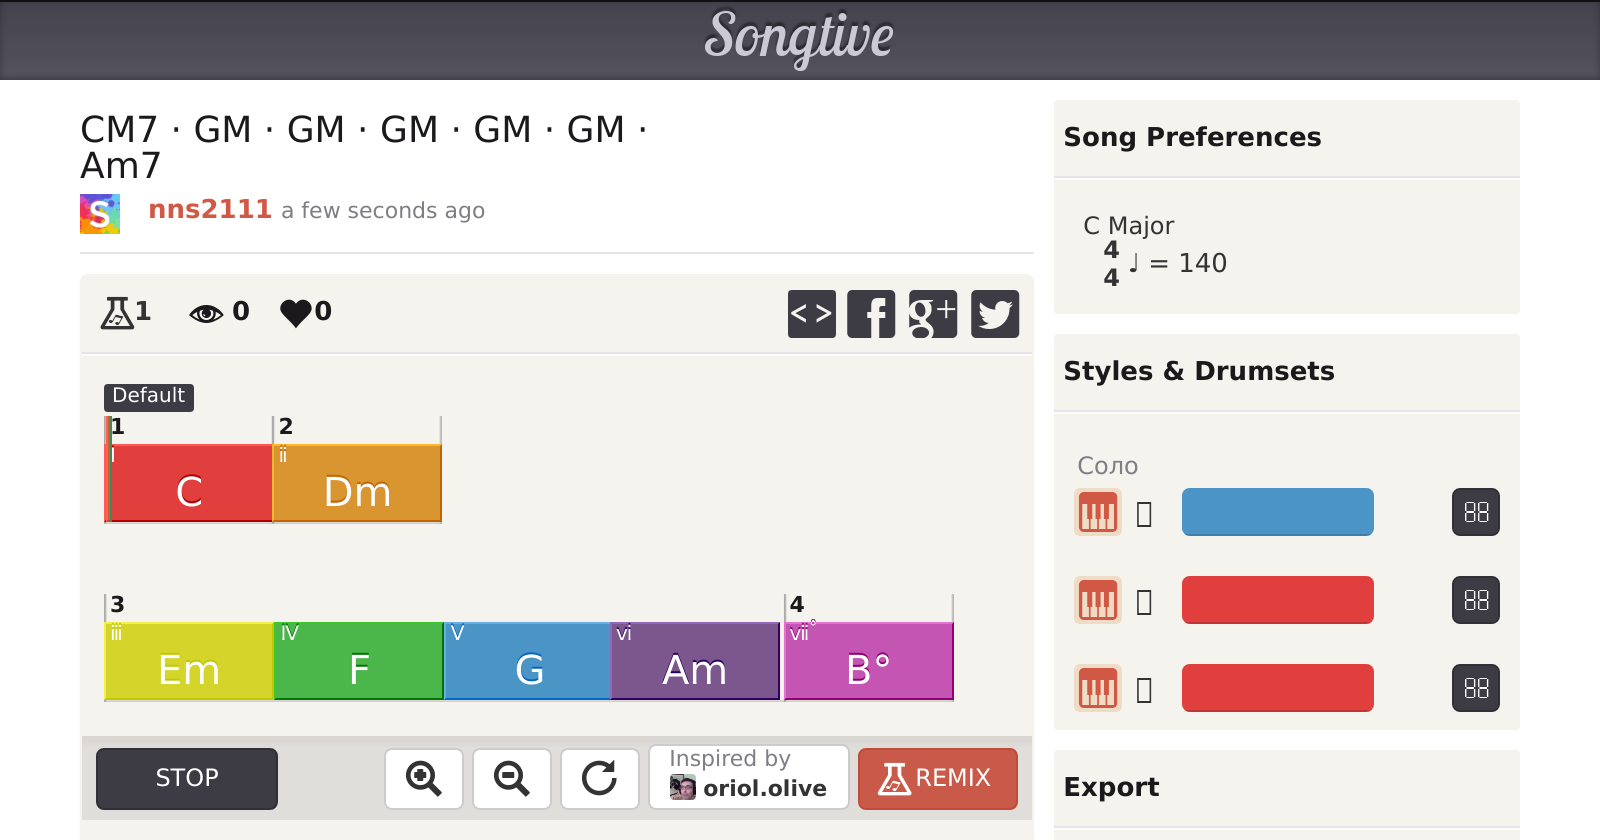Open the nns2111 user profile link
The height and width of the screenshot is (840, 1600).
[210, 210]
